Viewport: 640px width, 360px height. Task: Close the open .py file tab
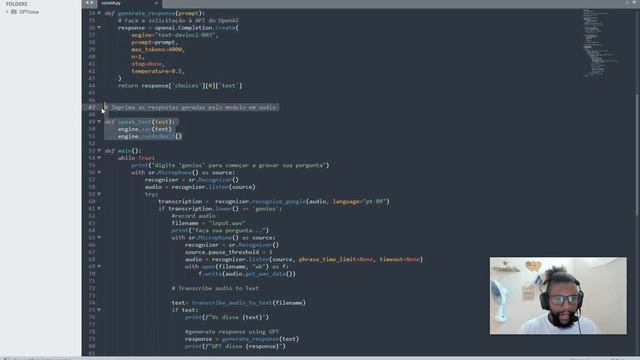pyautogui.click(x=156, y=3)
